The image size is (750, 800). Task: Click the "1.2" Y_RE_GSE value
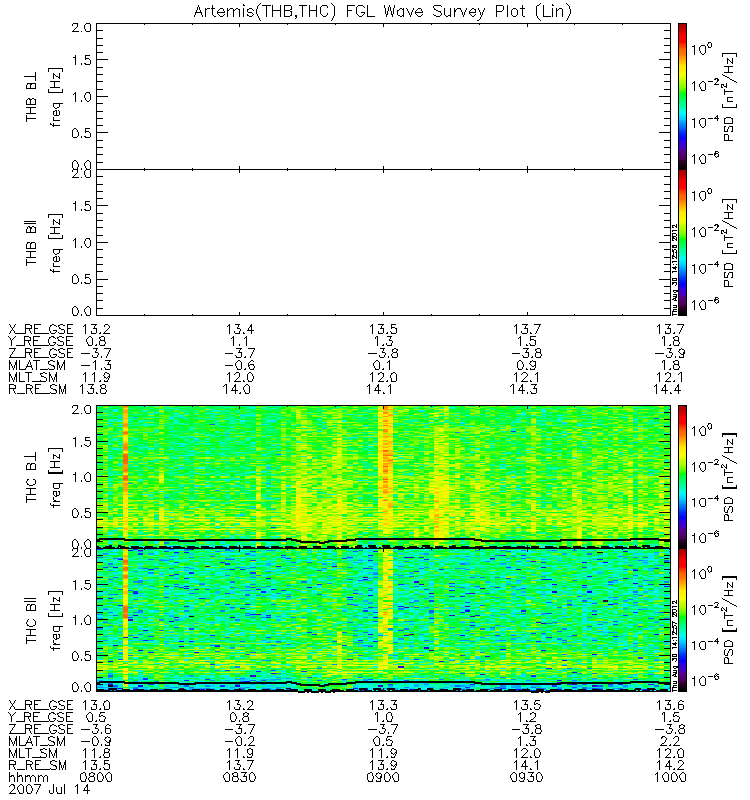pyautogui.click(x=527, y=717)
